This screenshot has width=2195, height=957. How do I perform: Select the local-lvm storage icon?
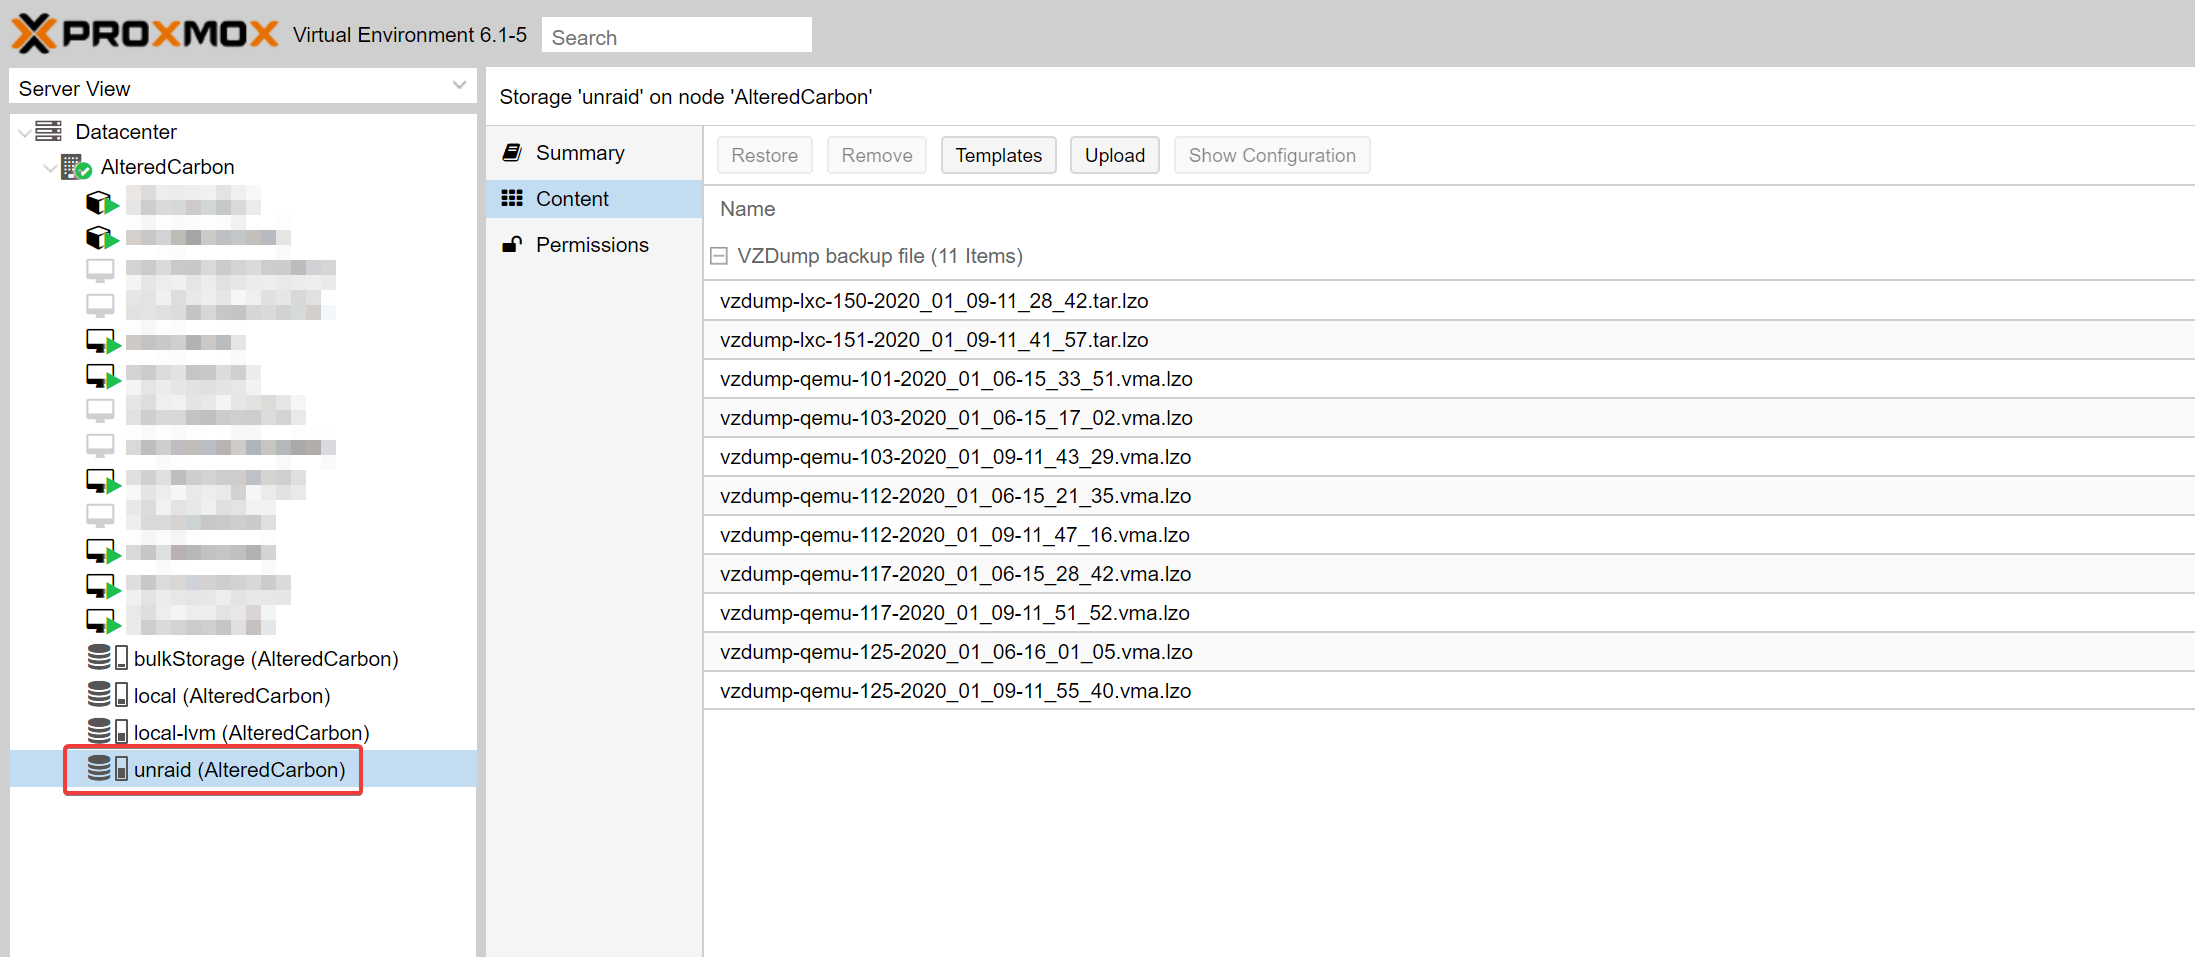tap(107, 732)
